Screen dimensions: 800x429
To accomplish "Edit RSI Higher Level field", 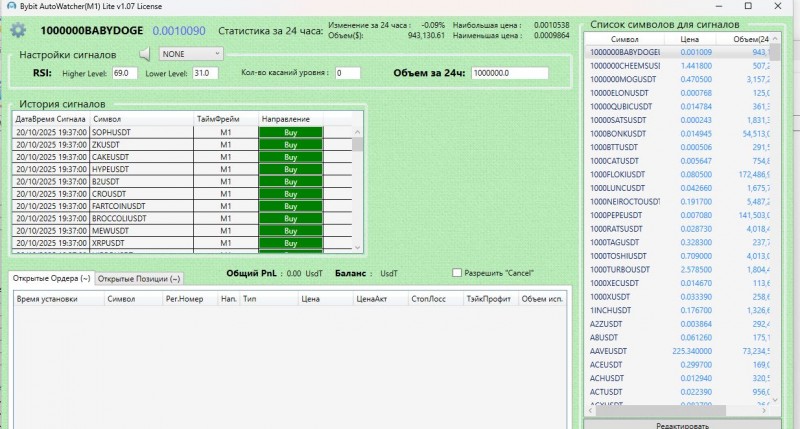I will 124,73.
